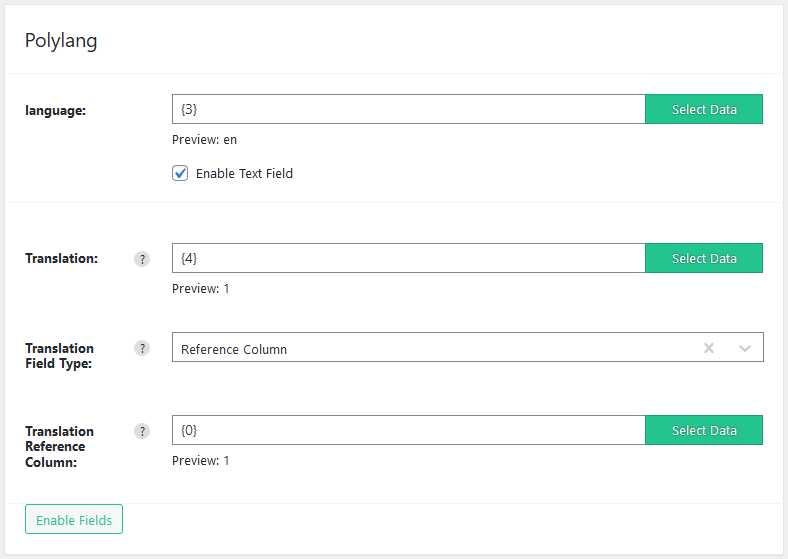Viewport: 788px width, 559px height.
Task: Open the Reference Column dropdown box
Action: pos(467,347)
